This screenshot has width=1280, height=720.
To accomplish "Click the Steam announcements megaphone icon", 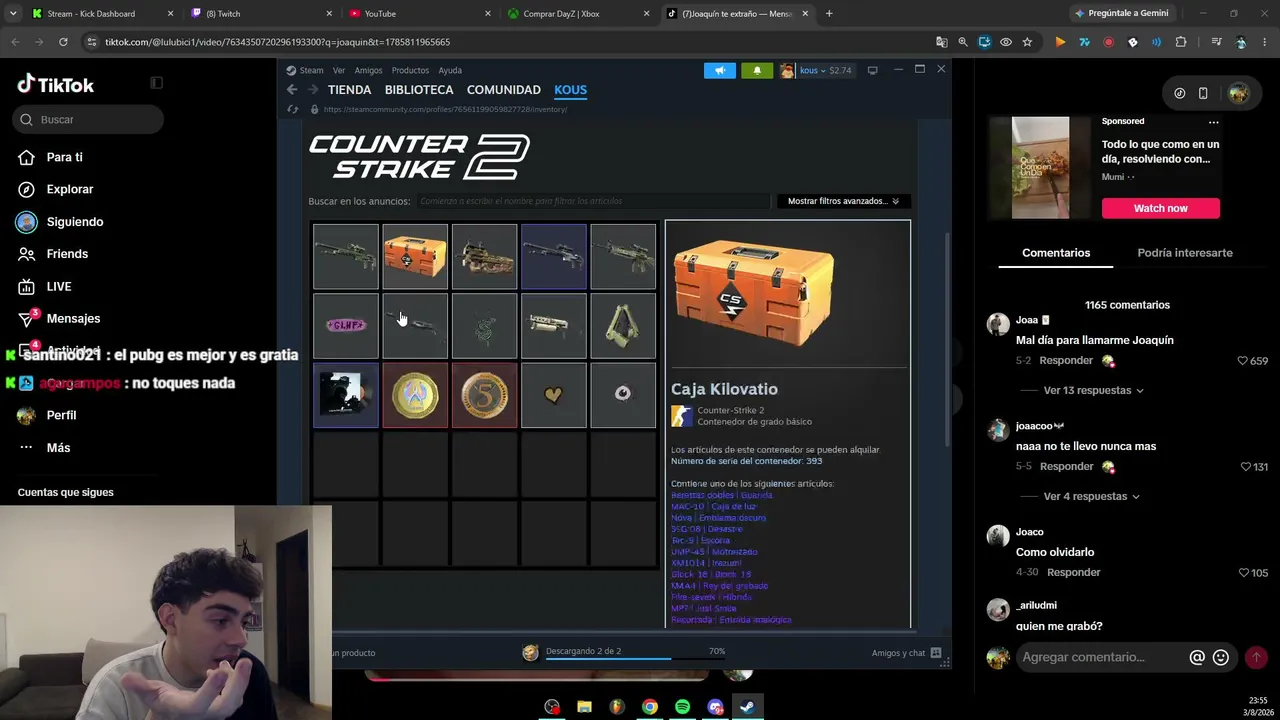I will tap(720, 70).
